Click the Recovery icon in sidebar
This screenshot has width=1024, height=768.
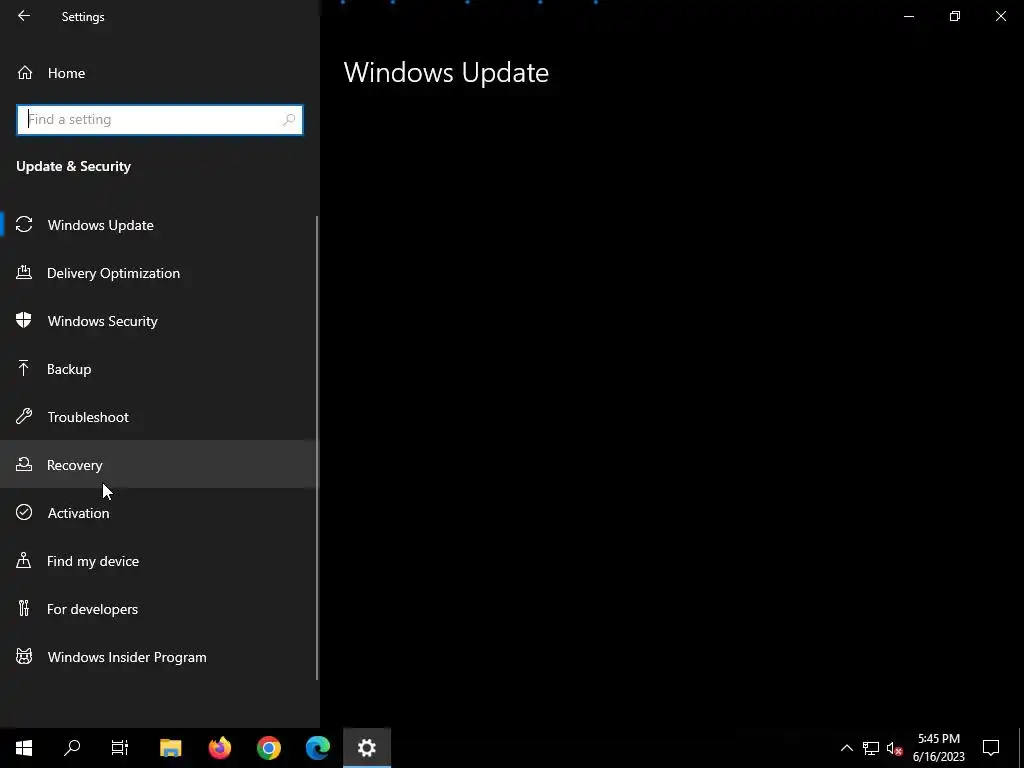[x=24, y=464]
